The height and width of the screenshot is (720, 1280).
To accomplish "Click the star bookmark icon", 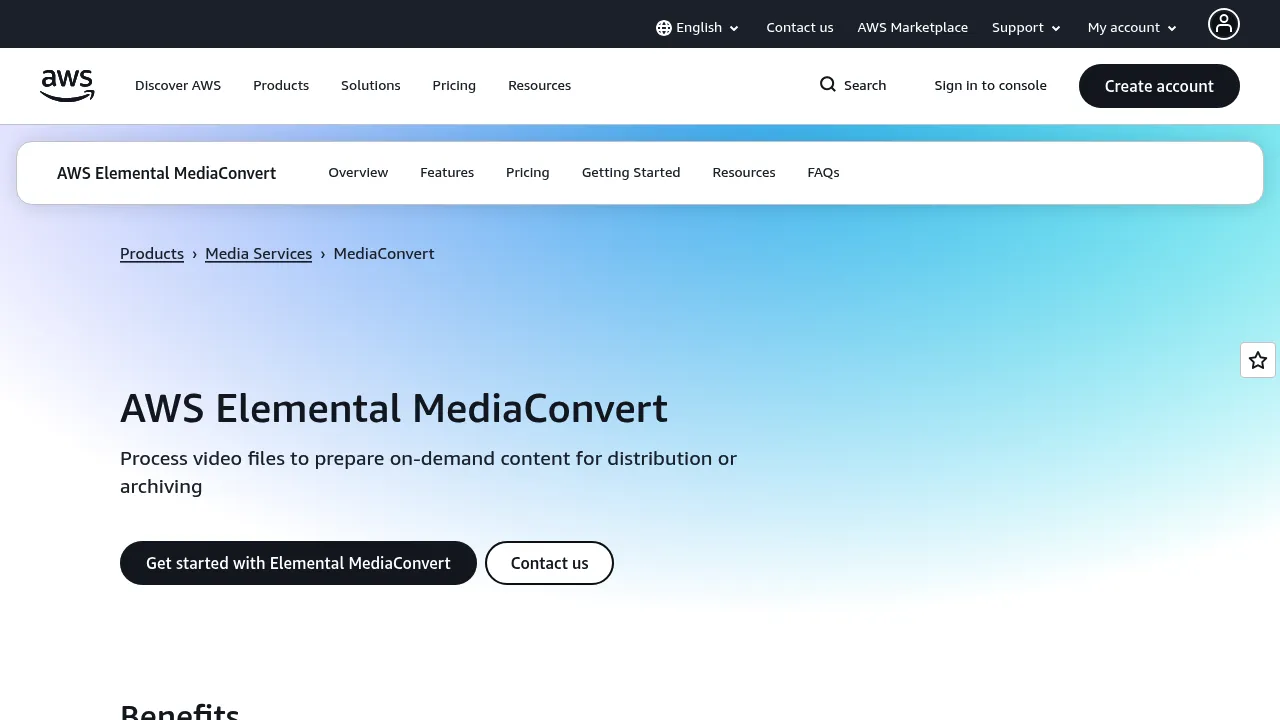I will [1258, 360].
